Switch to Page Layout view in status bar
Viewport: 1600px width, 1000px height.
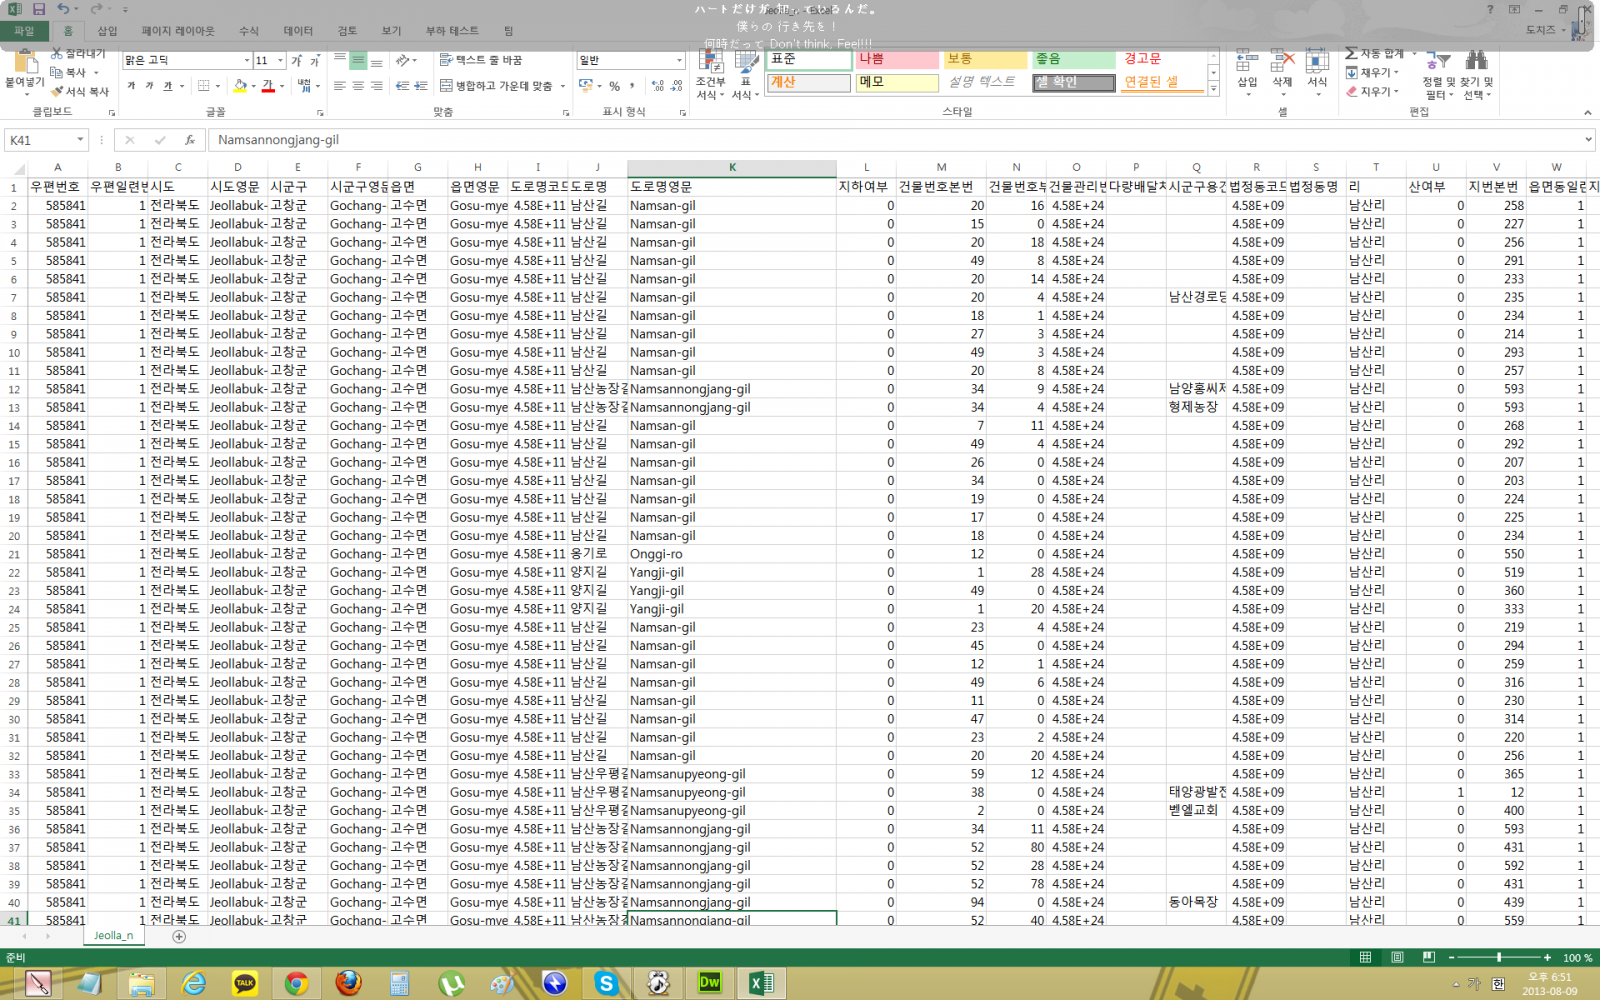pyautogui.click(x=1397, y=958)
